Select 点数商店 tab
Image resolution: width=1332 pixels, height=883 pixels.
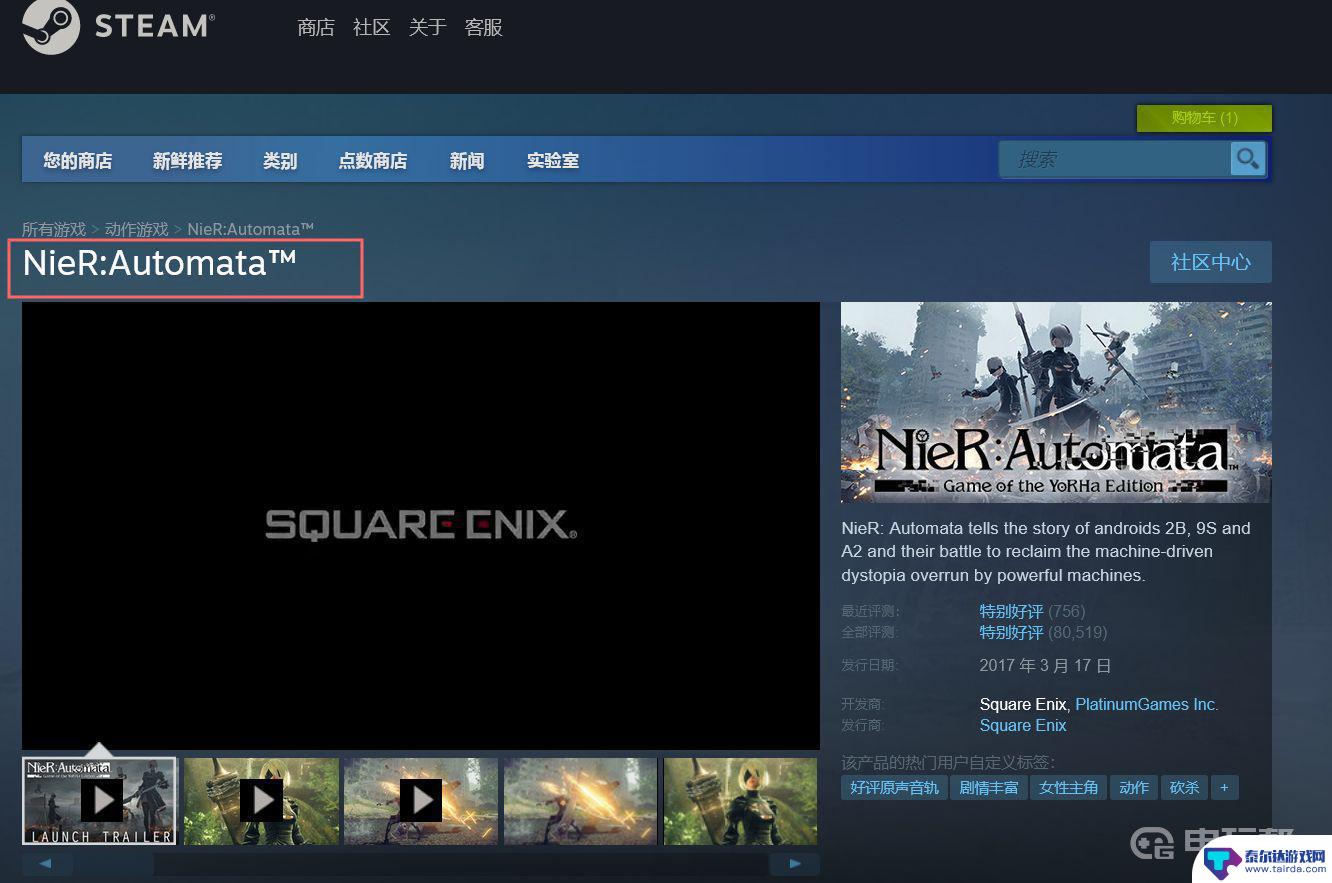coord(373,160)
